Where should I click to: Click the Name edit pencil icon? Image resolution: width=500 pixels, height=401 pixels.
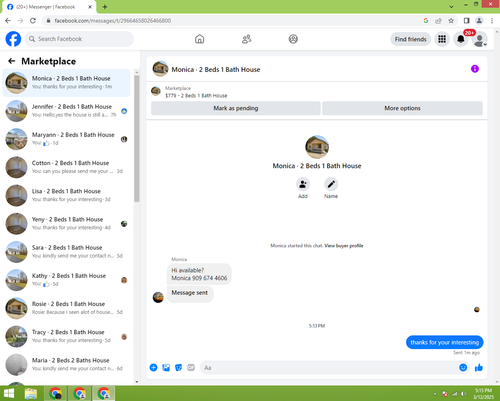pyautogui.click(x=331, y=184)
